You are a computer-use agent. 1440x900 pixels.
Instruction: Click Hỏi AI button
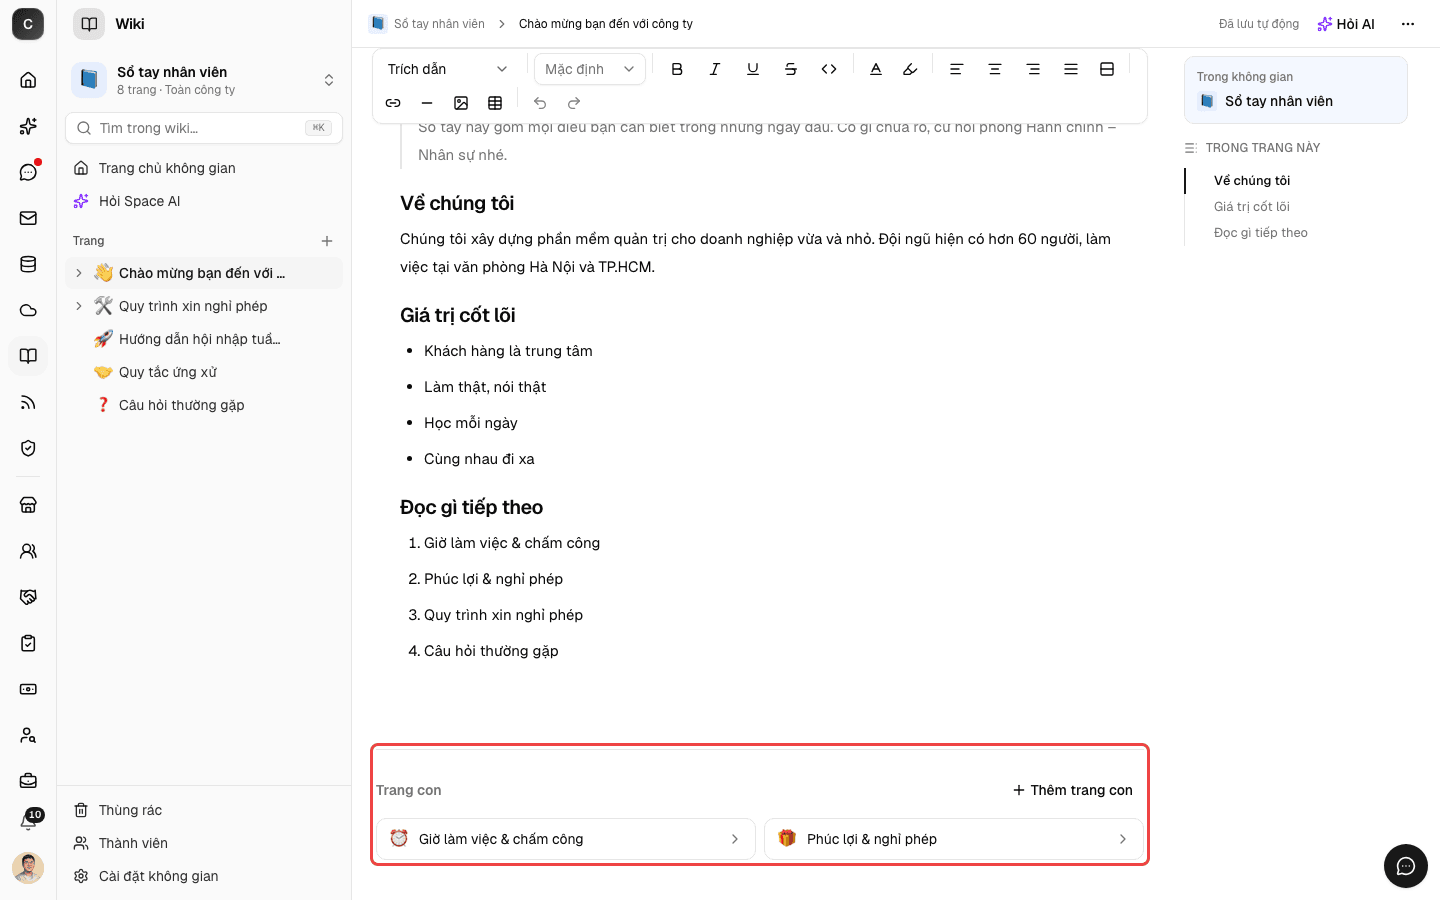(x=1346, y=24)
